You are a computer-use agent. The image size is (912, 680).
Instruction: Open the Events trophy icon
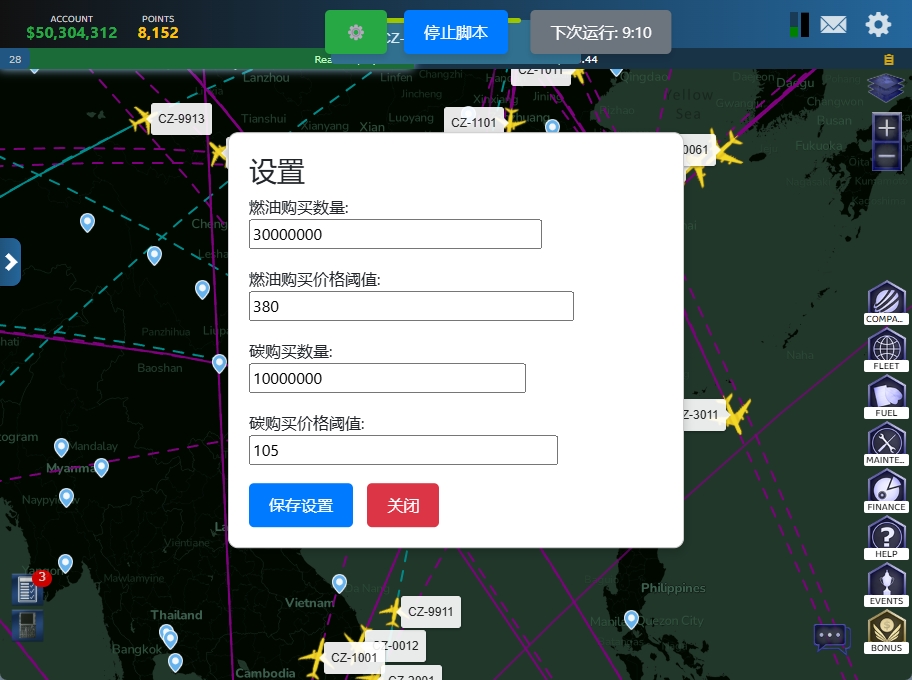click(886, 585)
